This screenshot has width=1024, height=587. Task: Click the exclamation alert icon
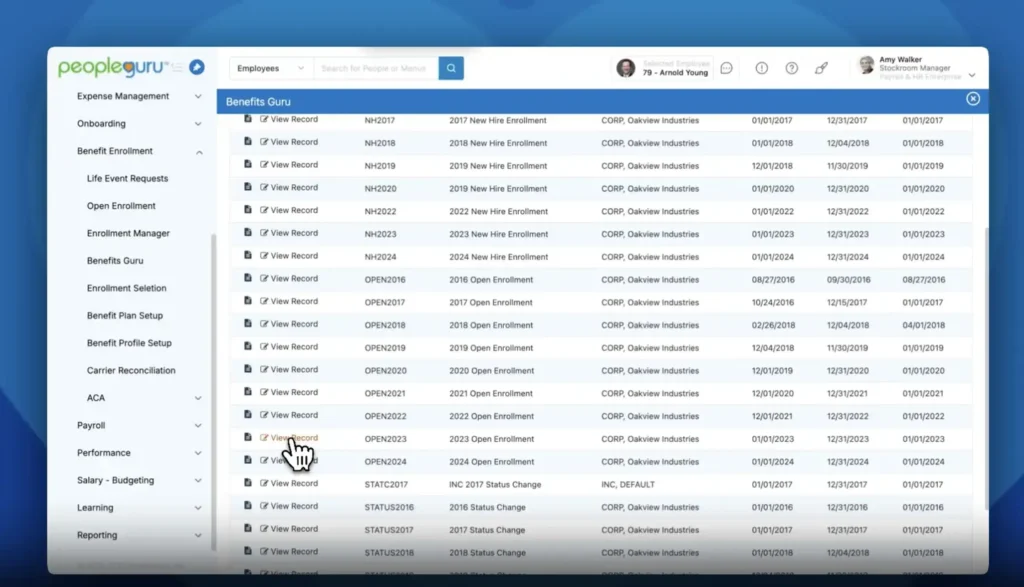(x=761, y=68)
